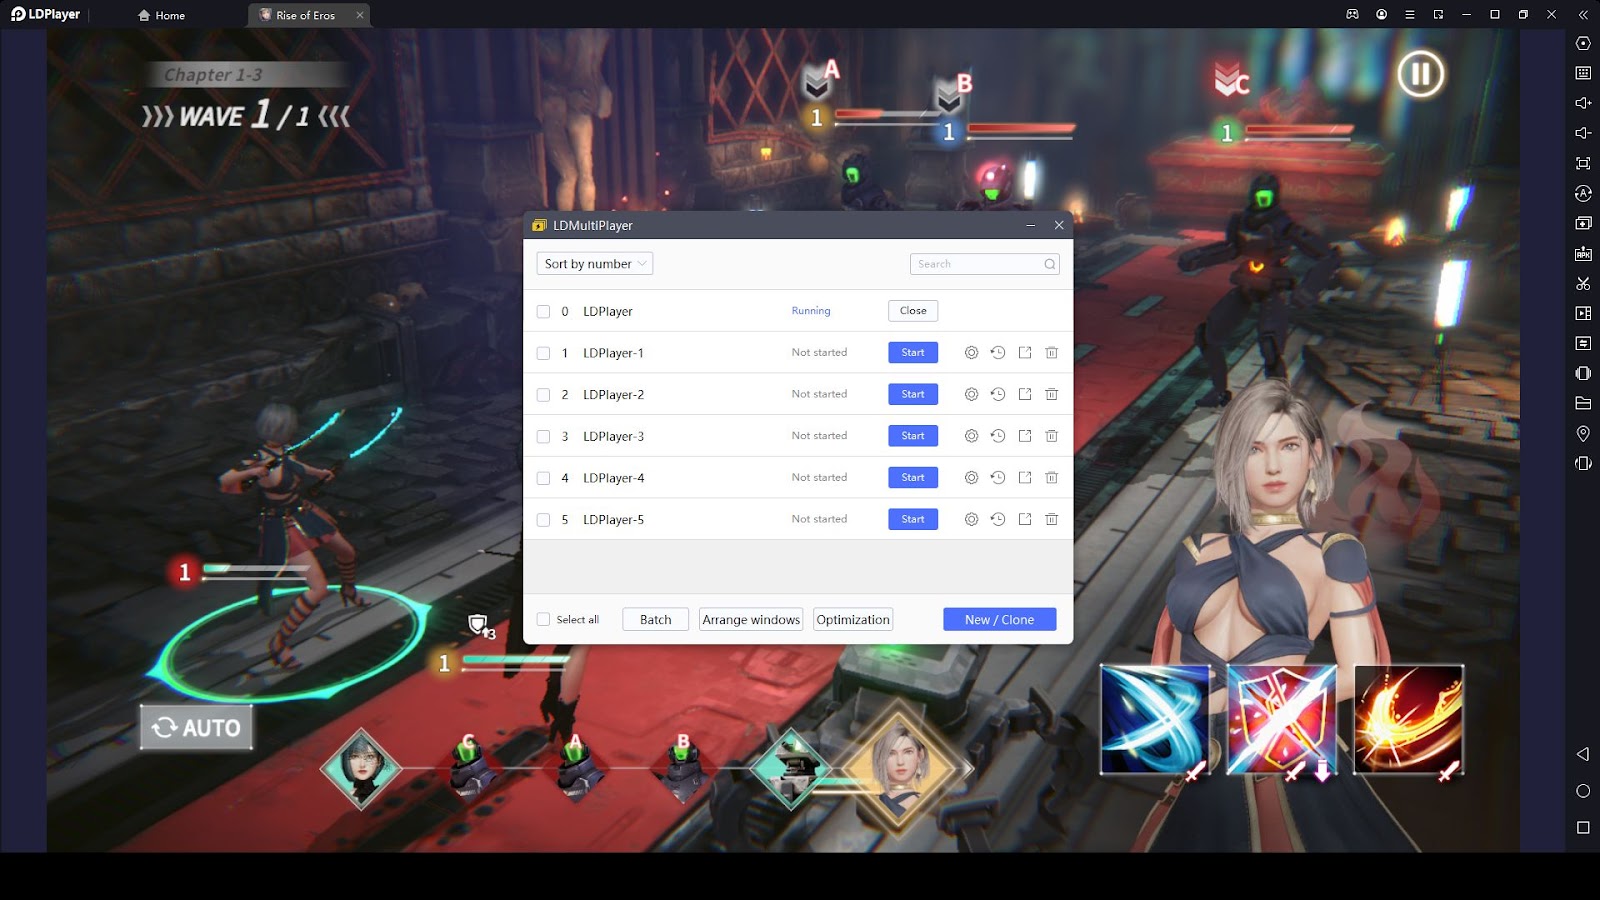Close the LDMultiPlayer dialog
This screenshot has height=900, width=1600.
coord(1059,226)
